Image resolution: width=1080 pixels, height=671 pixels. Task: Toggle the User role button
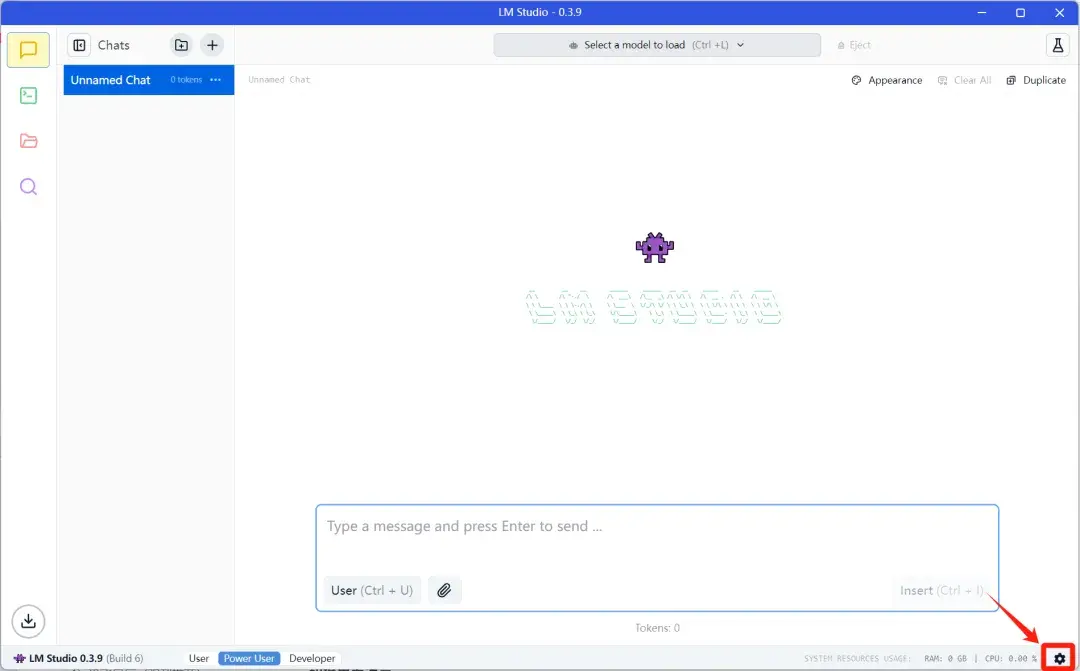[372, 590]
